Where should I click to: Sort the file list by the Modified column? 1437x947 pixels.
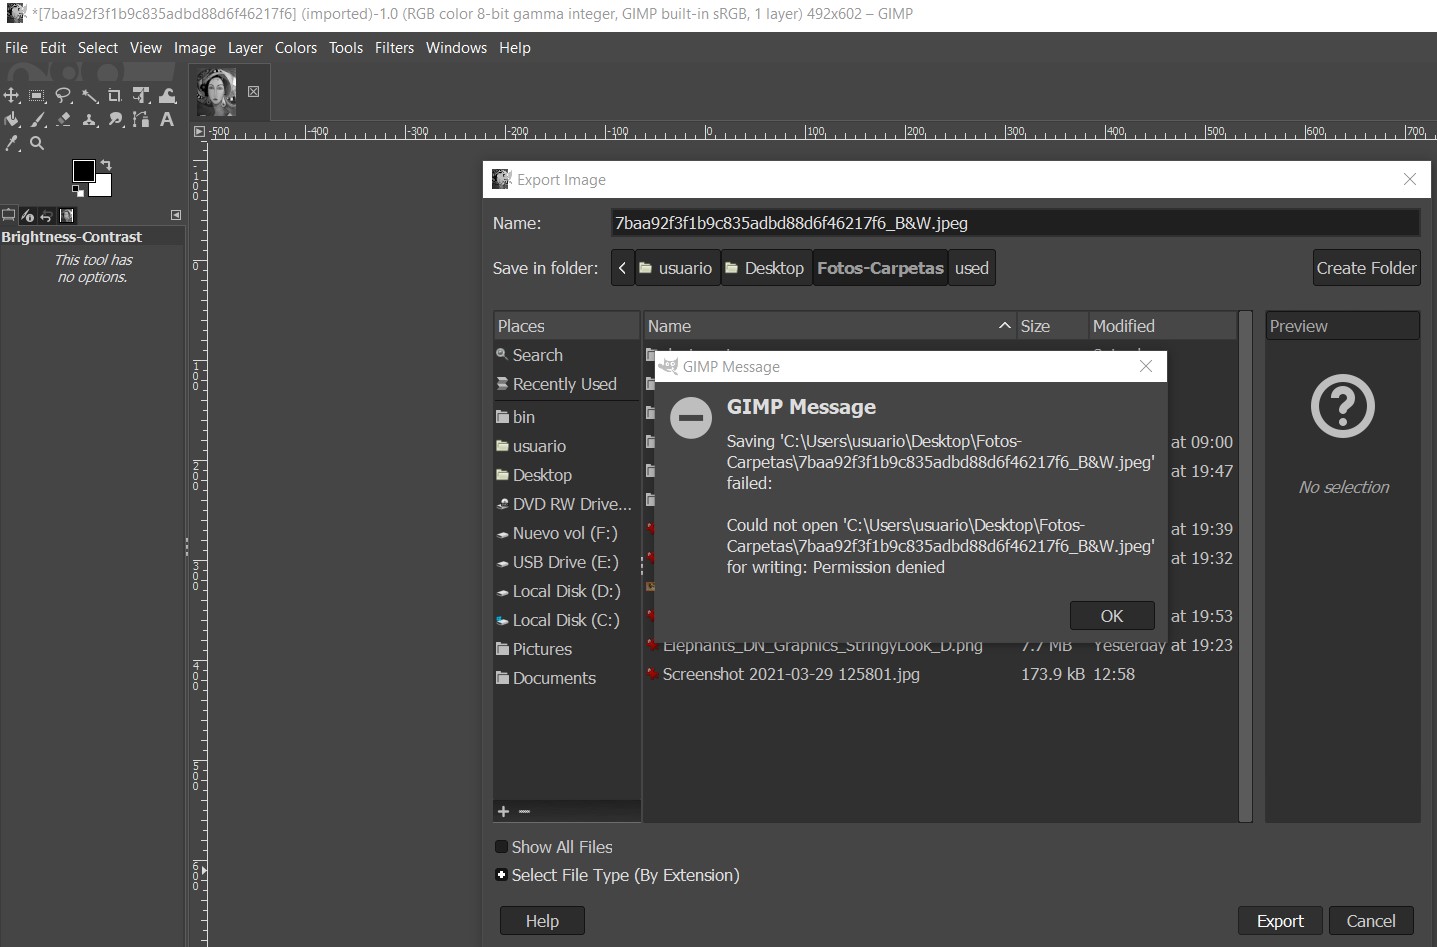(x=1163, y=326)
